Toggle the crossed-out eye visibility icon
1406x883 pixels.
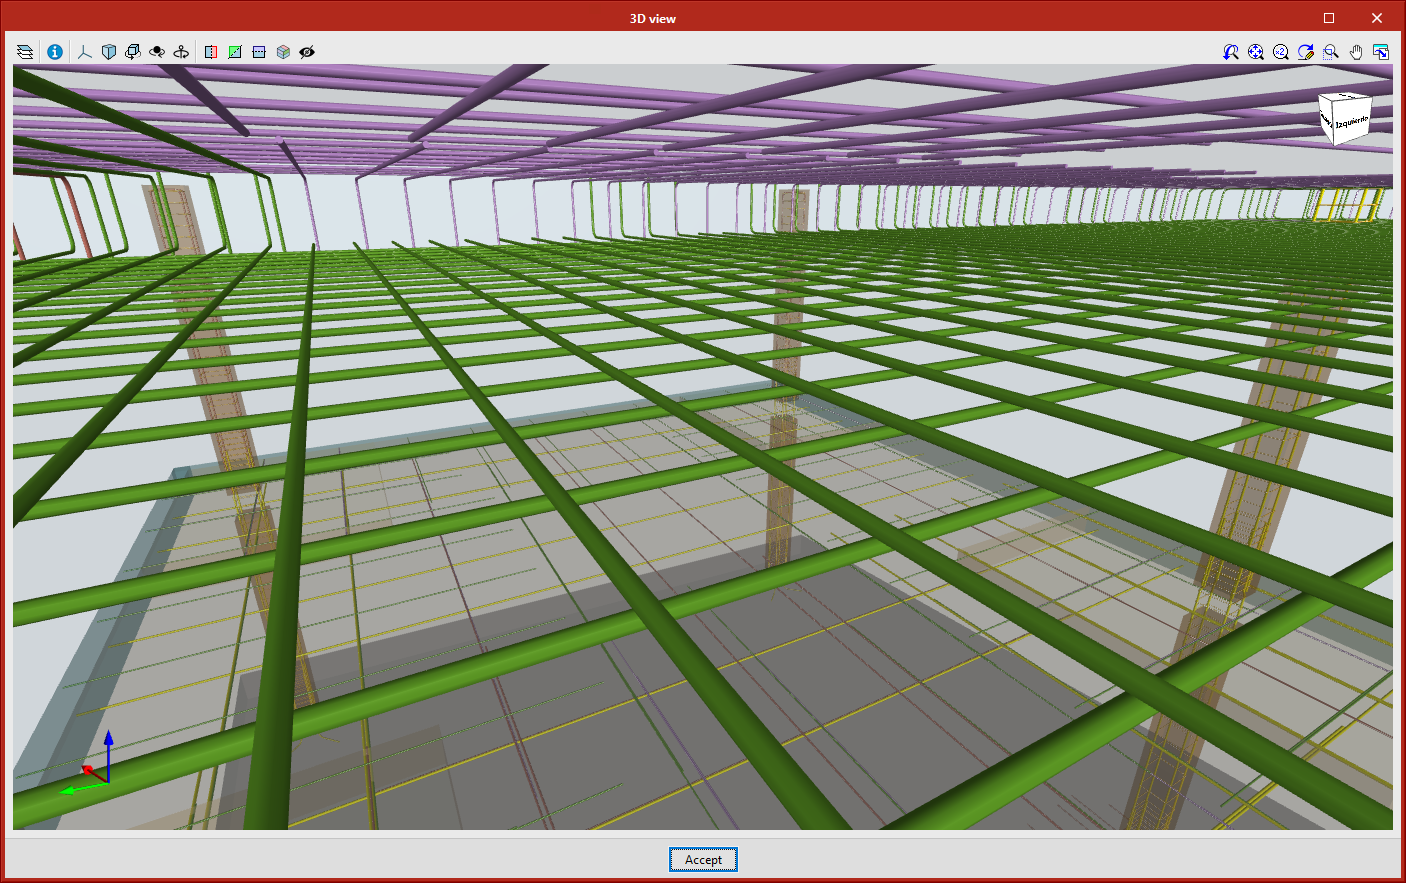pos(307,52)
